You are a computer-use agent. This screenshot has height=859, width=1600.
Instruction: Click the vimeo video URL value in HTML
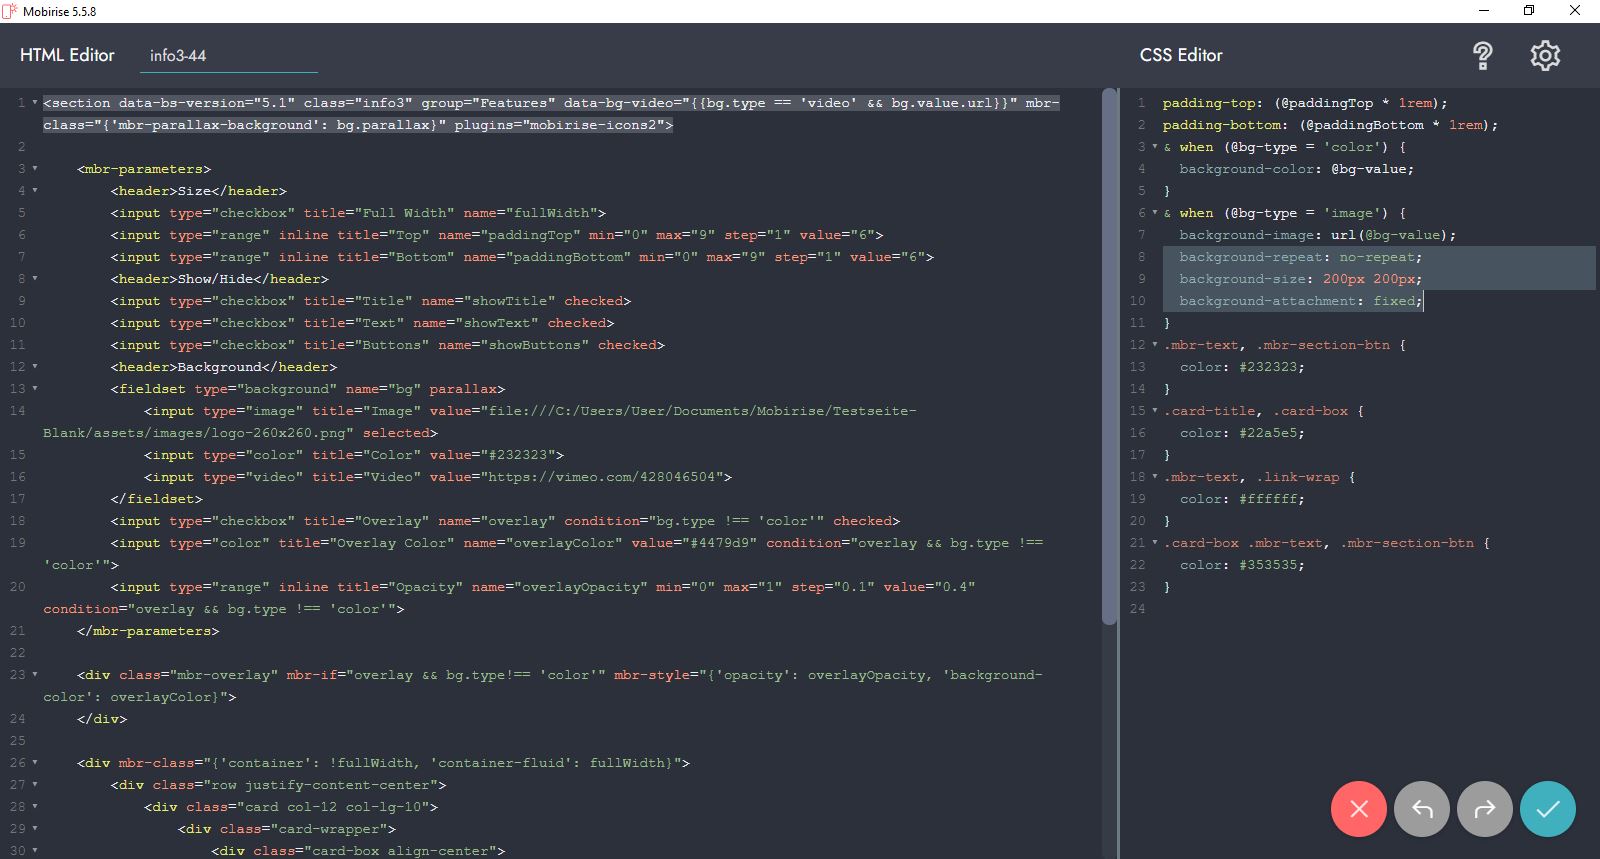pos(605,477)
